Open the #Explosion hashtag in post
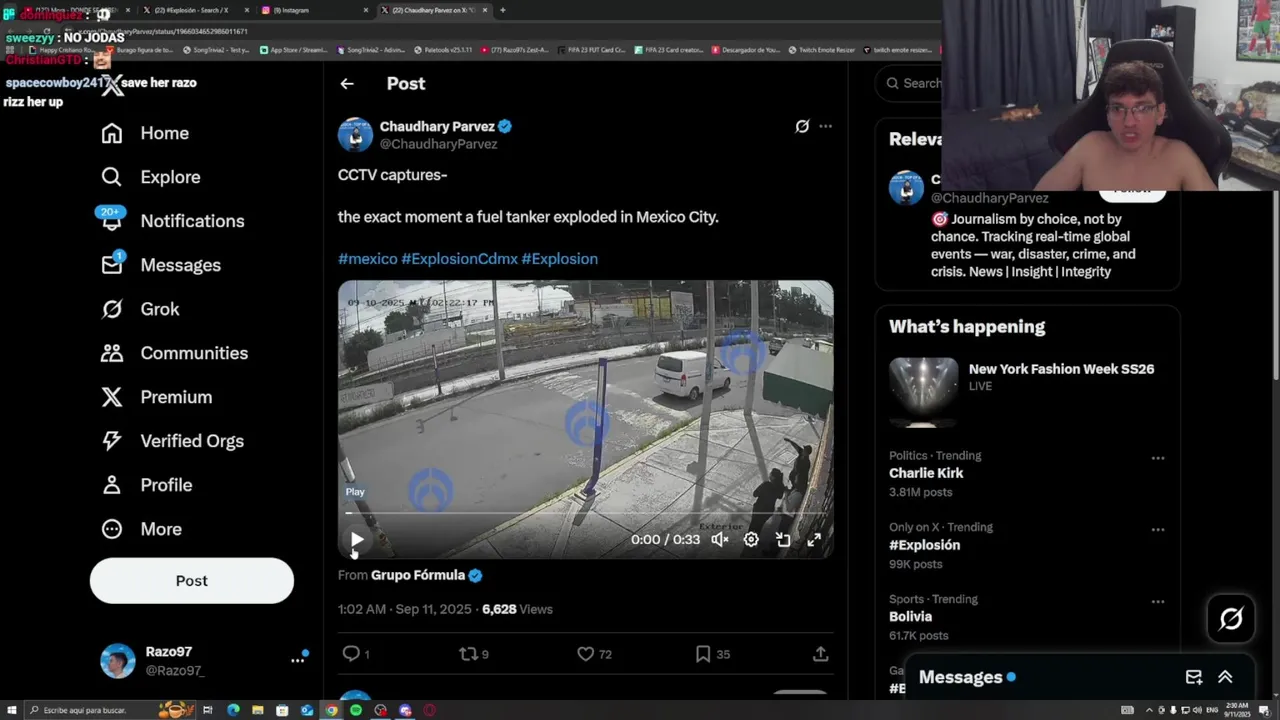Viewport: 1280px width, 720px height. pyautogui.click(x=559, y=259)
